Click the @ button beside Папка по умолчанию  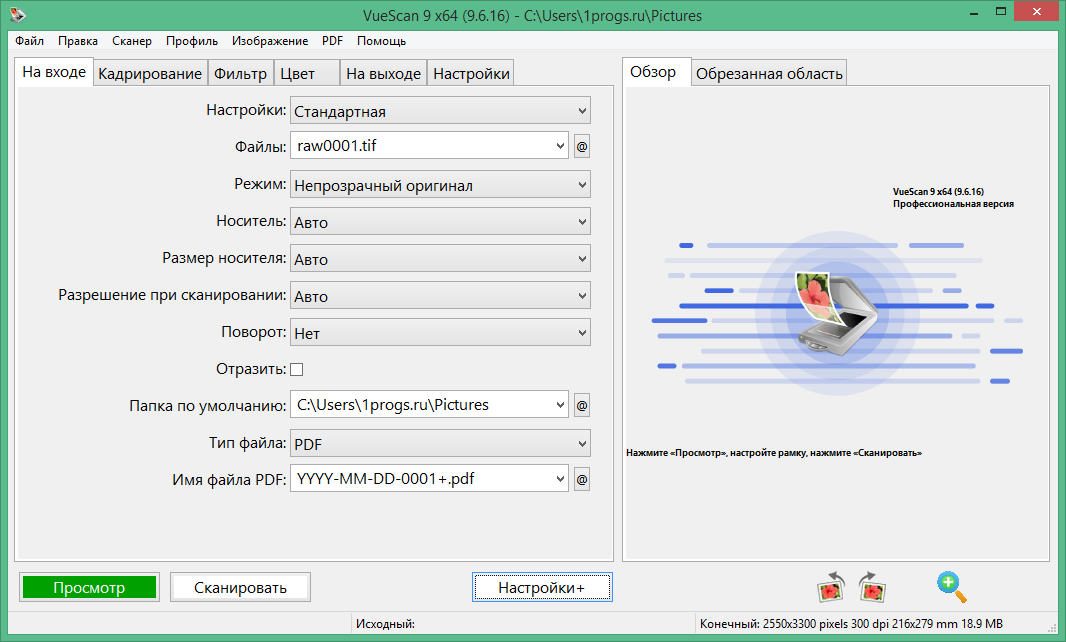click(582, 406)
